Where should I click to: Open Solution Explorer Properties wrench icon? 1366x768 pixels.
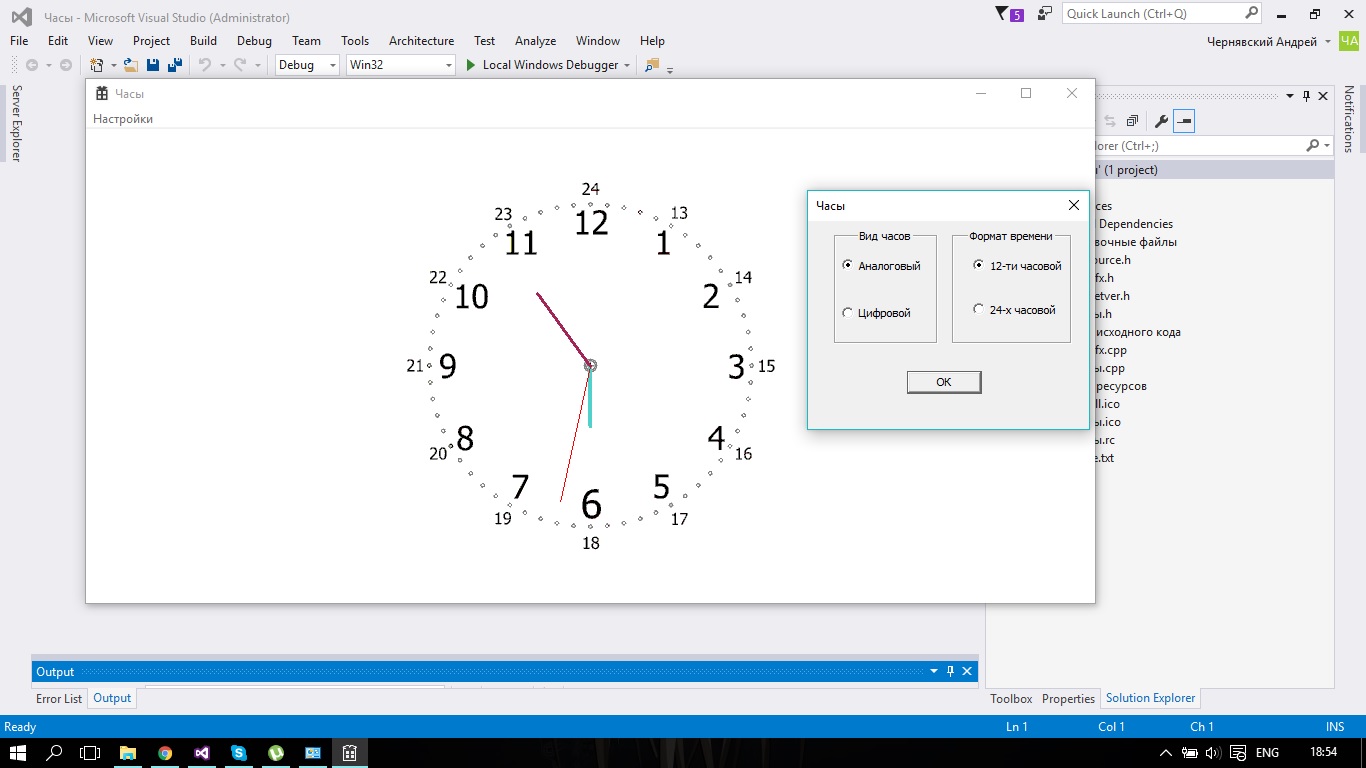point(1161,121)
